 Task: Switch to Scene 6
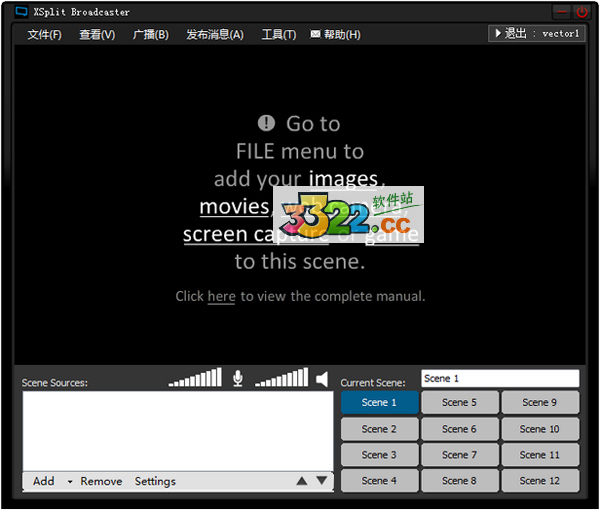coord(460,429)
